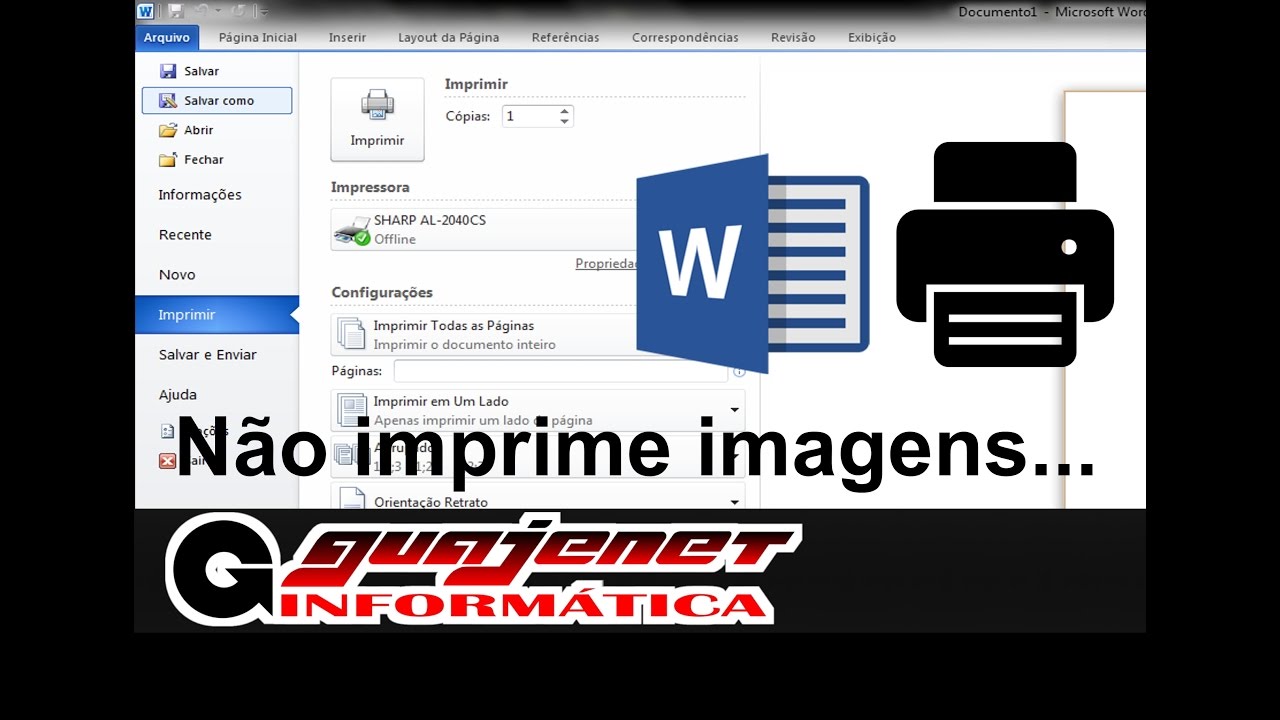Choose Salvar como in the backstage menu
Viewport: 1280px width, 720px height.
[x=217, y=100]
